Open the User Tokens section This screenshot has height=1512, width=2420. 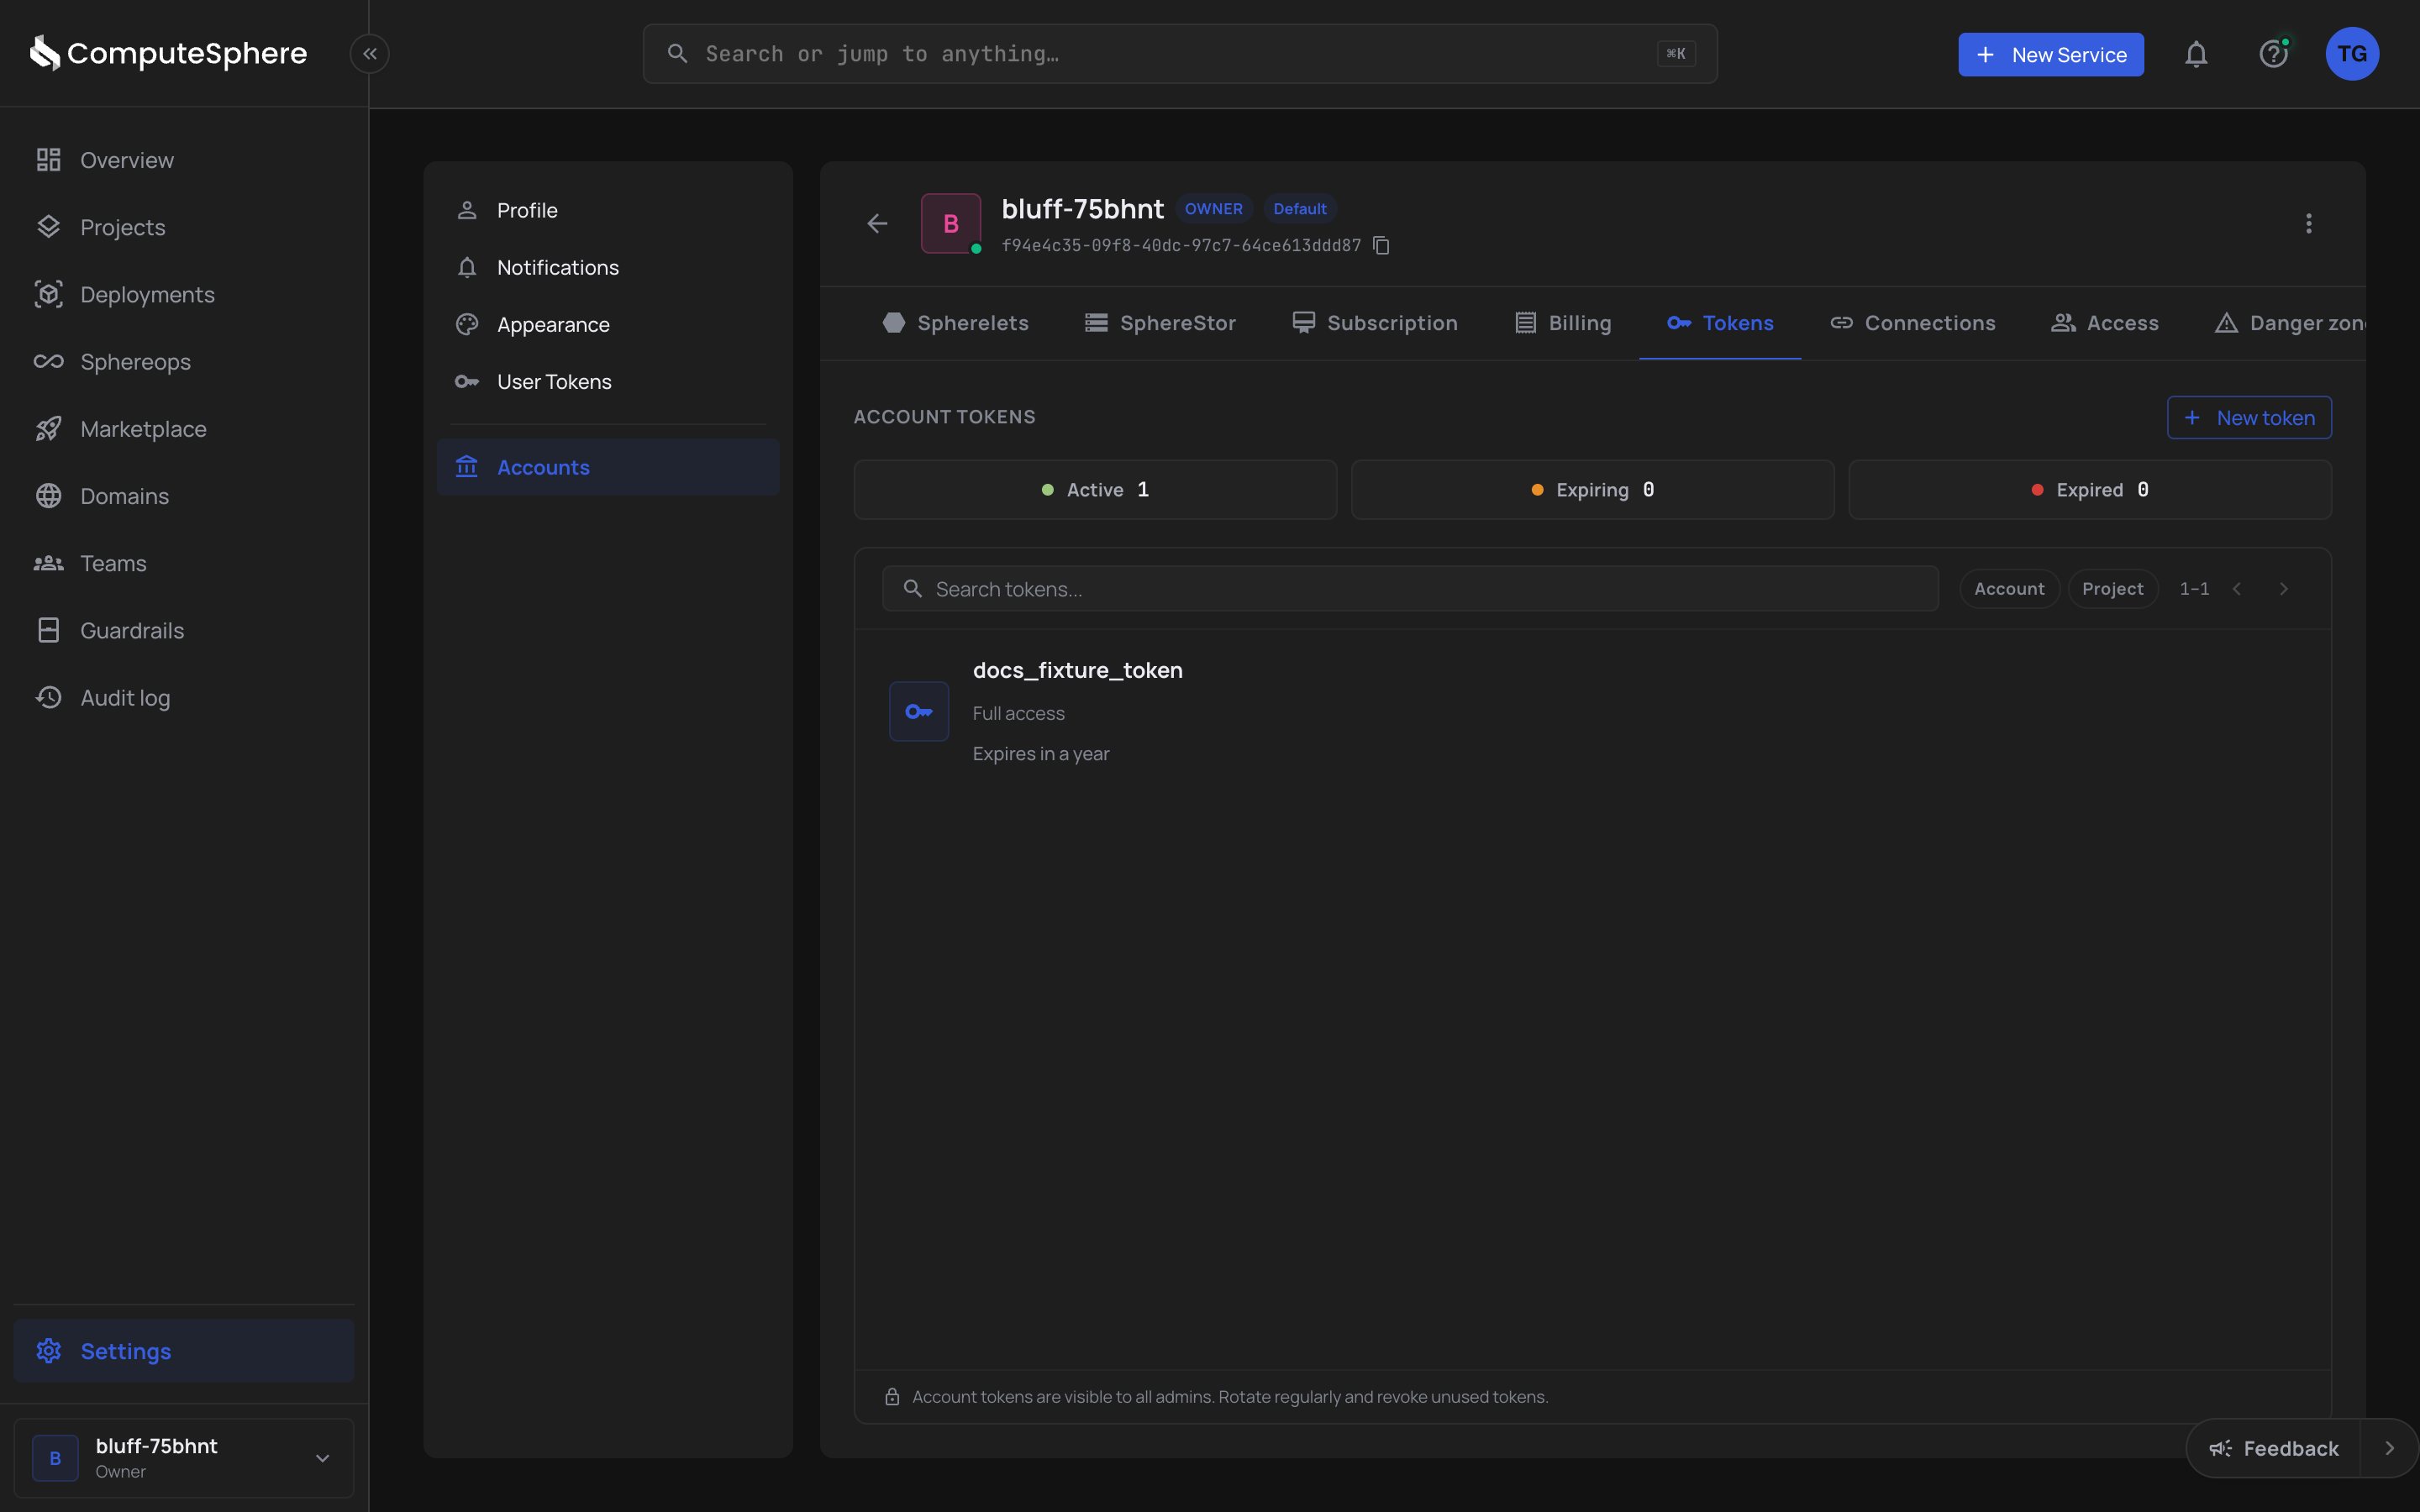[x=608, y=381]
